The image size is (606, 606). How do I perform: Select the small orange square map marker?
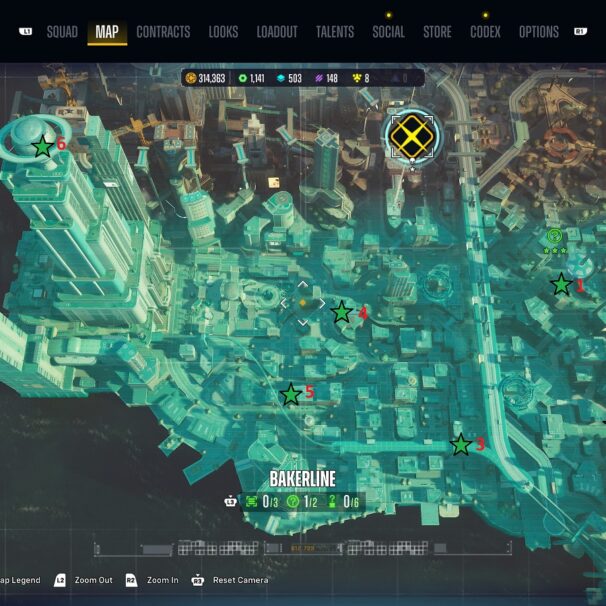(274, 182)
